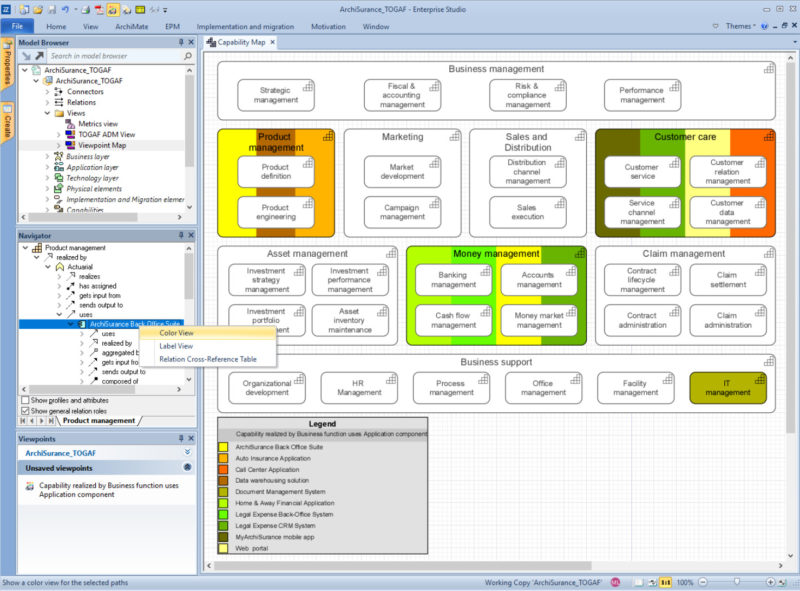This screenshot has width=800, height=591.
Task: Open the ArchiMate ribbon tab
Action: point(132,27)
